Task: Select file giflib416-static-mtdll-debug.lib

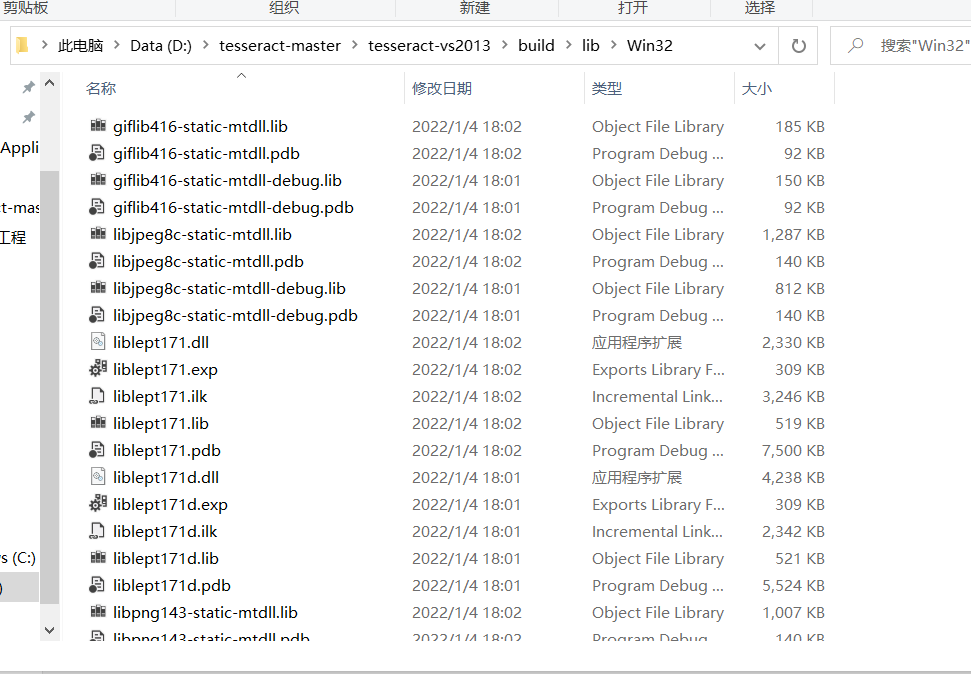Action: point(227,181)
